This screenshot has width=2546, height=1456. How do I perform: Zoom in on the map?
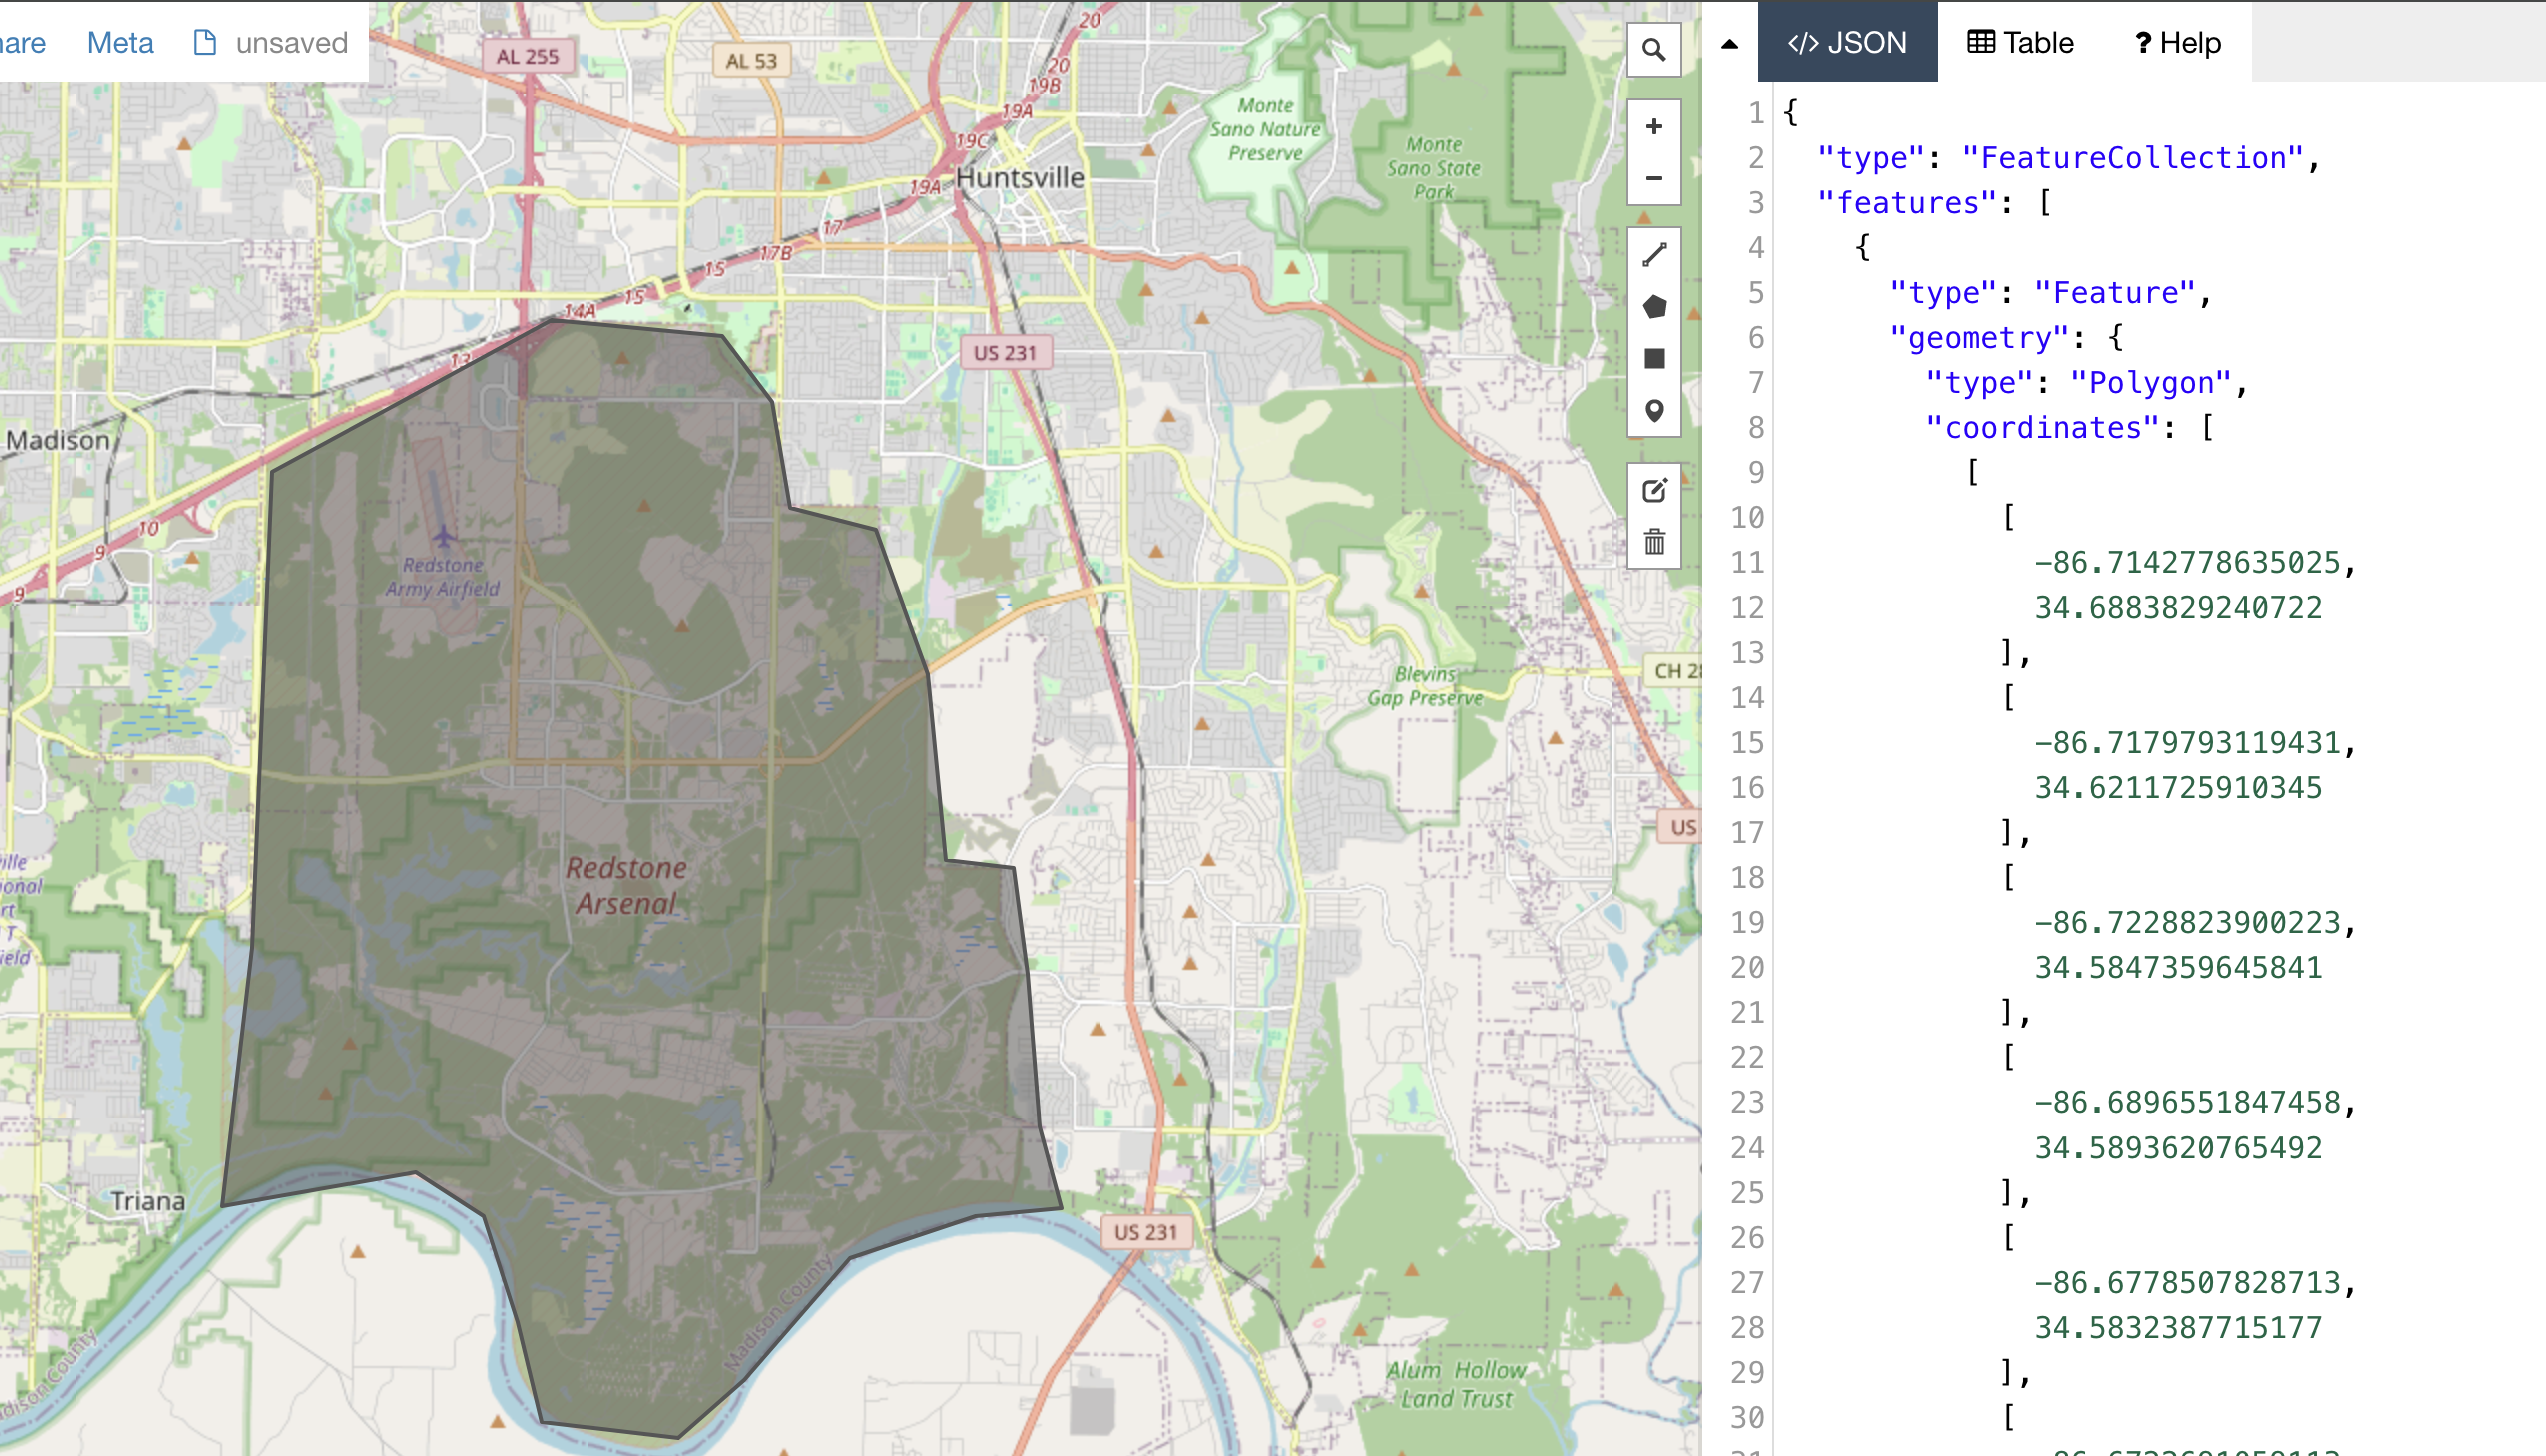point(1653,124)
